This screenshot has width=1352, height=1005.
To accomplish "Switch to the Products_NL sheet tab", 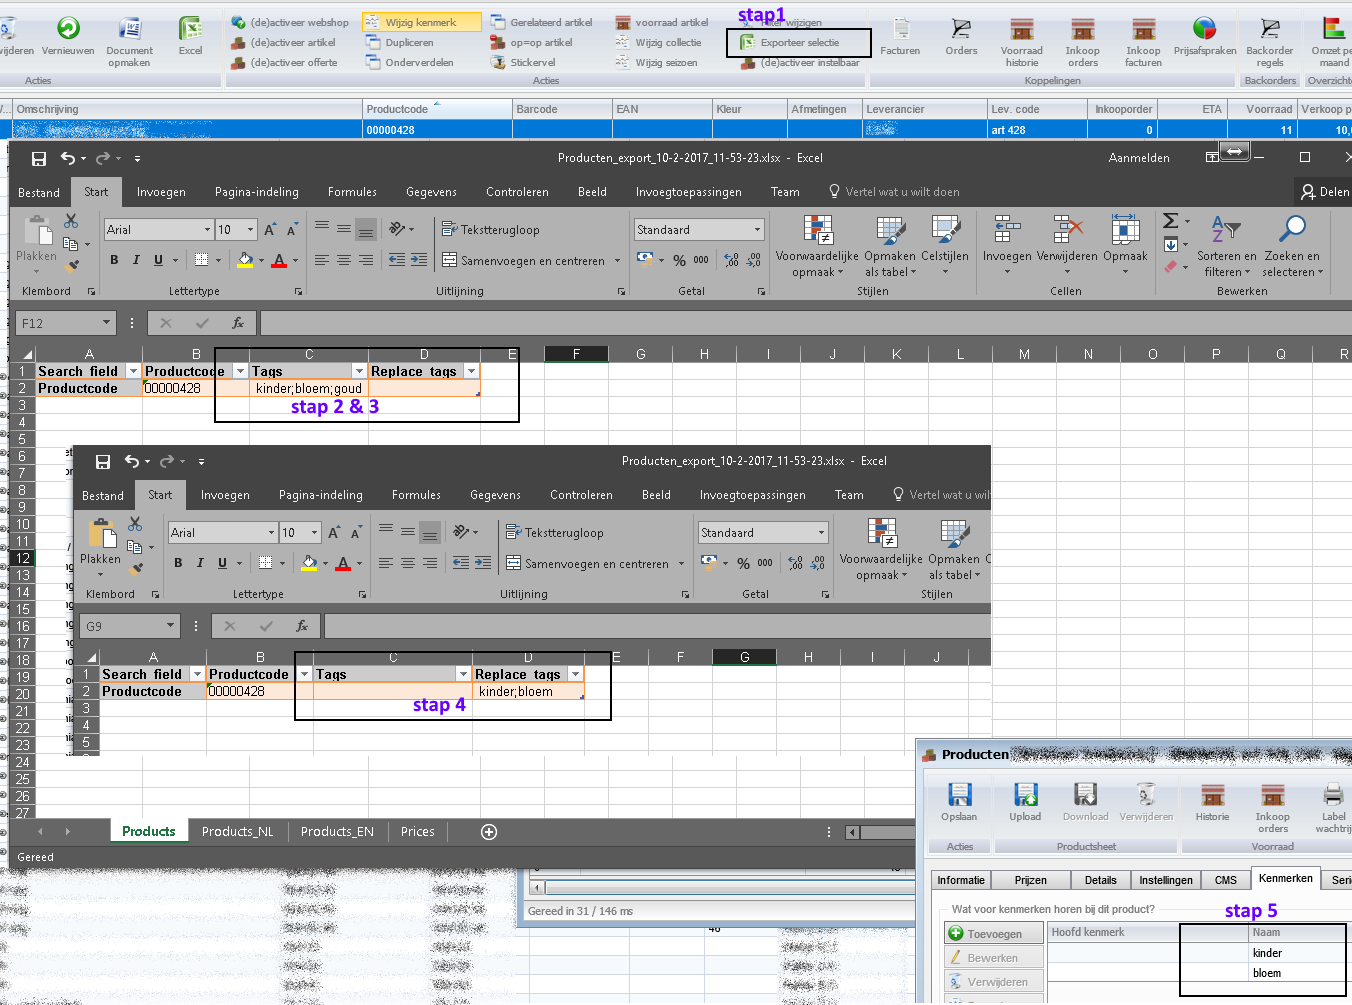I will point(237,832).
